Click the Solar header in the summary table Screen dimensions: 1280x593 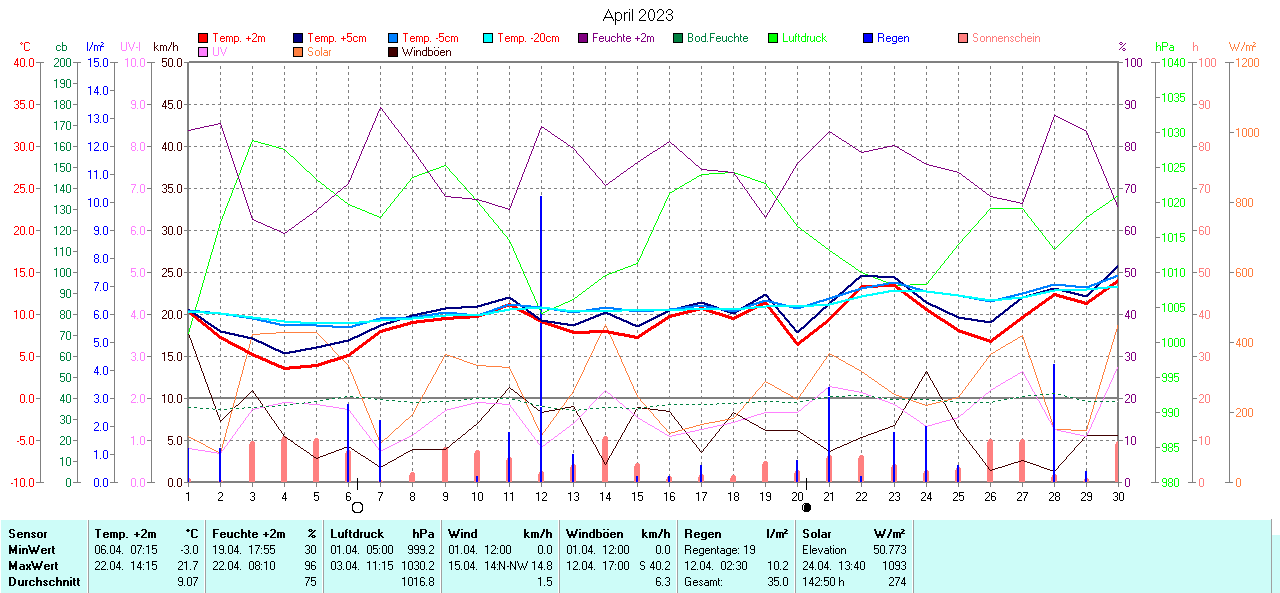(816, 534)
